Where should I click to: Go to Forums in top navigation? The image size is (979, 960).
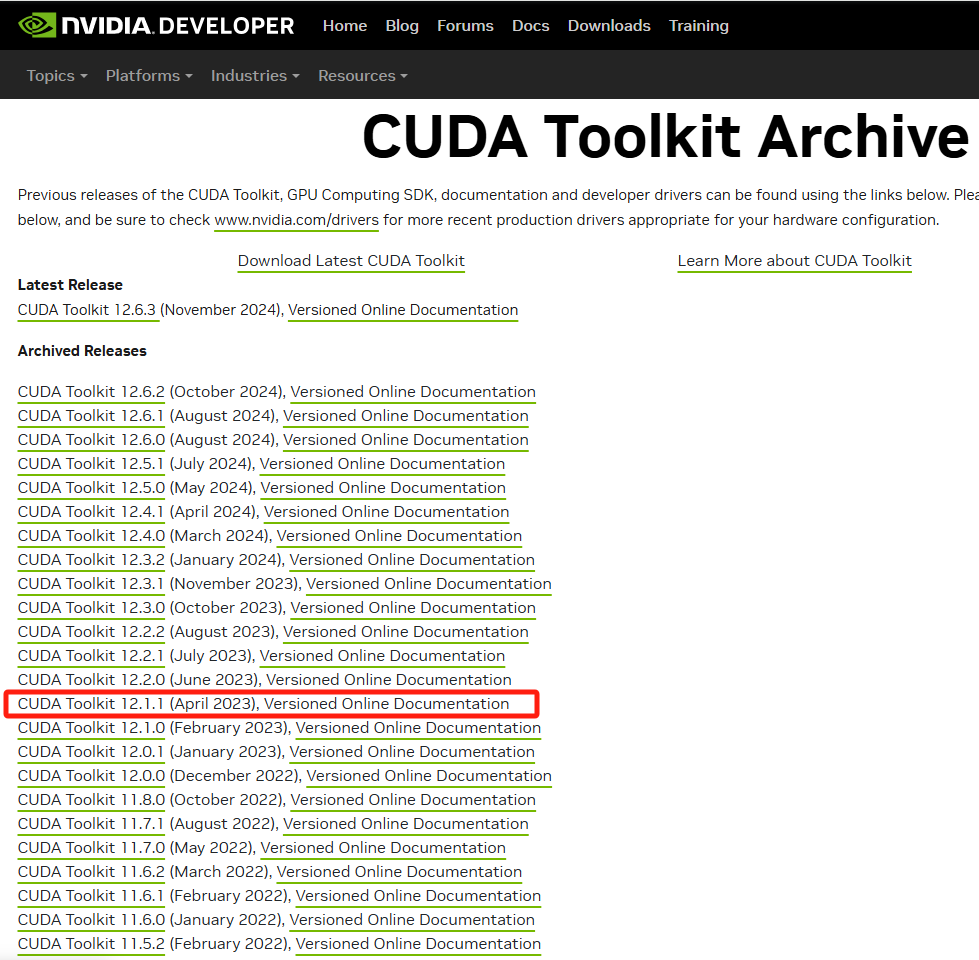(x=465, y=26)
